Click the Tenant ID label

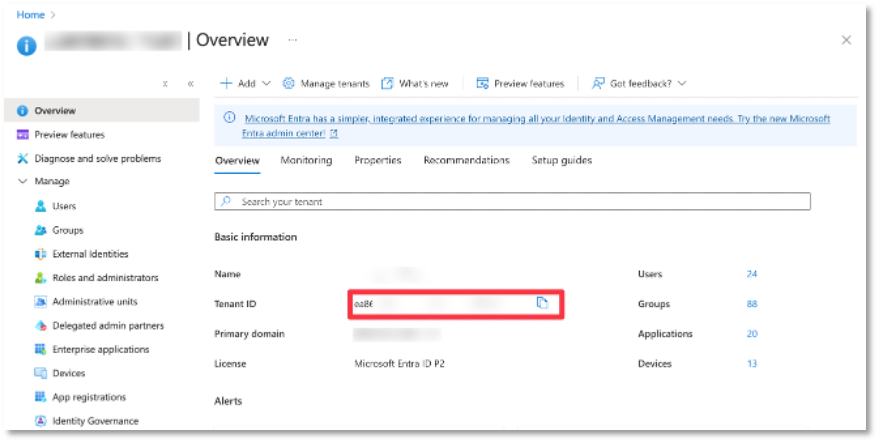point(235,304)
